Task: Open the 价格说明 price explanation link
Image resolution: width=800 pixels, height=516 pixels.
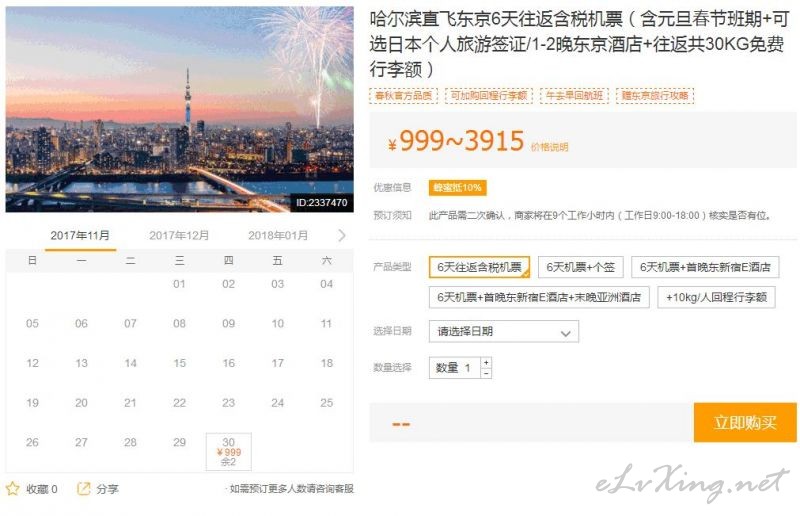Action: coord(549,147)
